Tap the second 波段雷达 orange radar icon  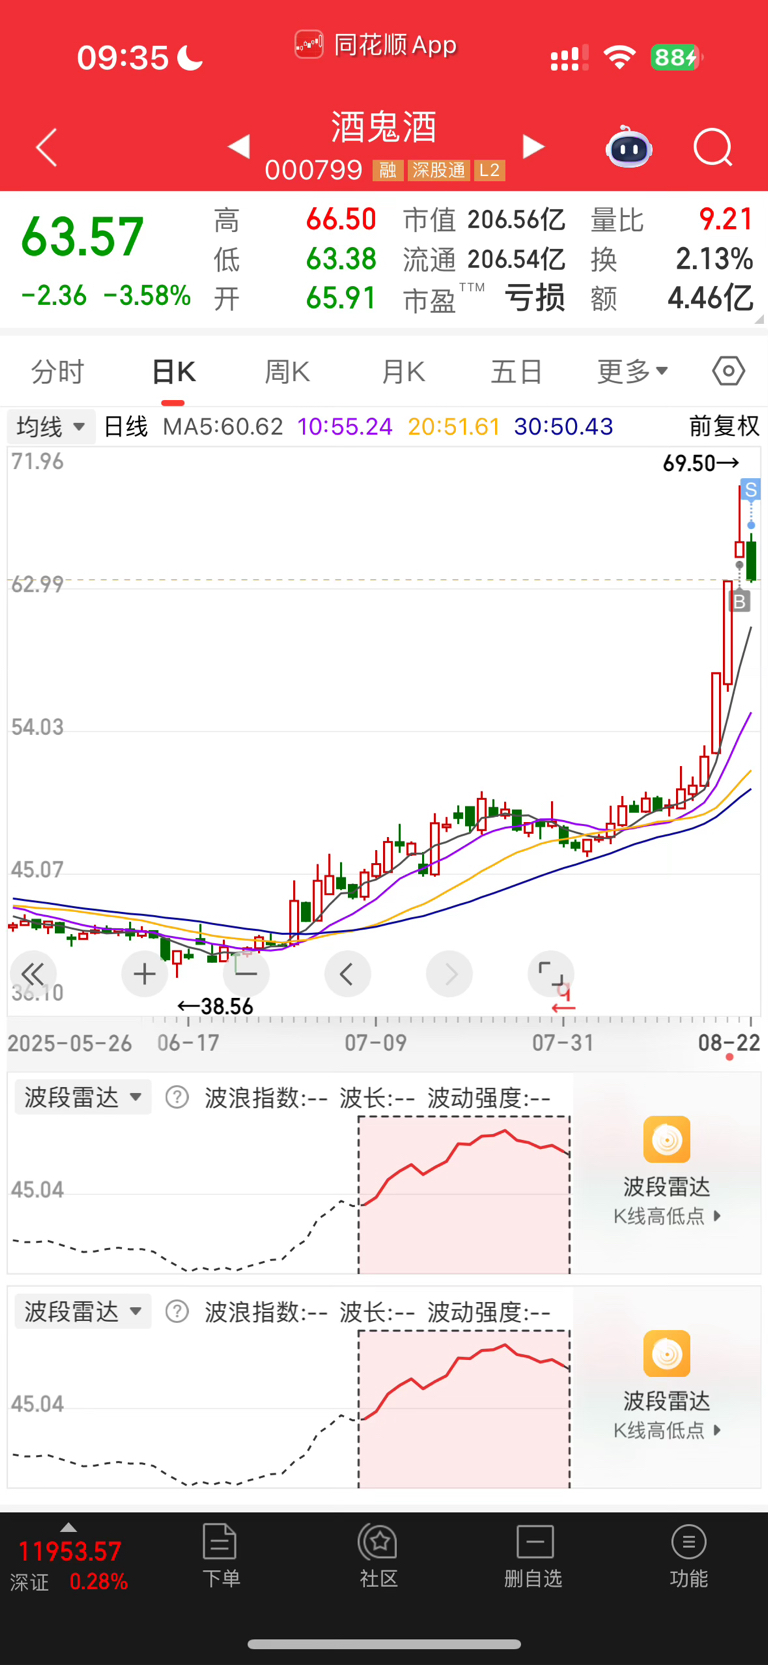click(x=667, y=1353)
